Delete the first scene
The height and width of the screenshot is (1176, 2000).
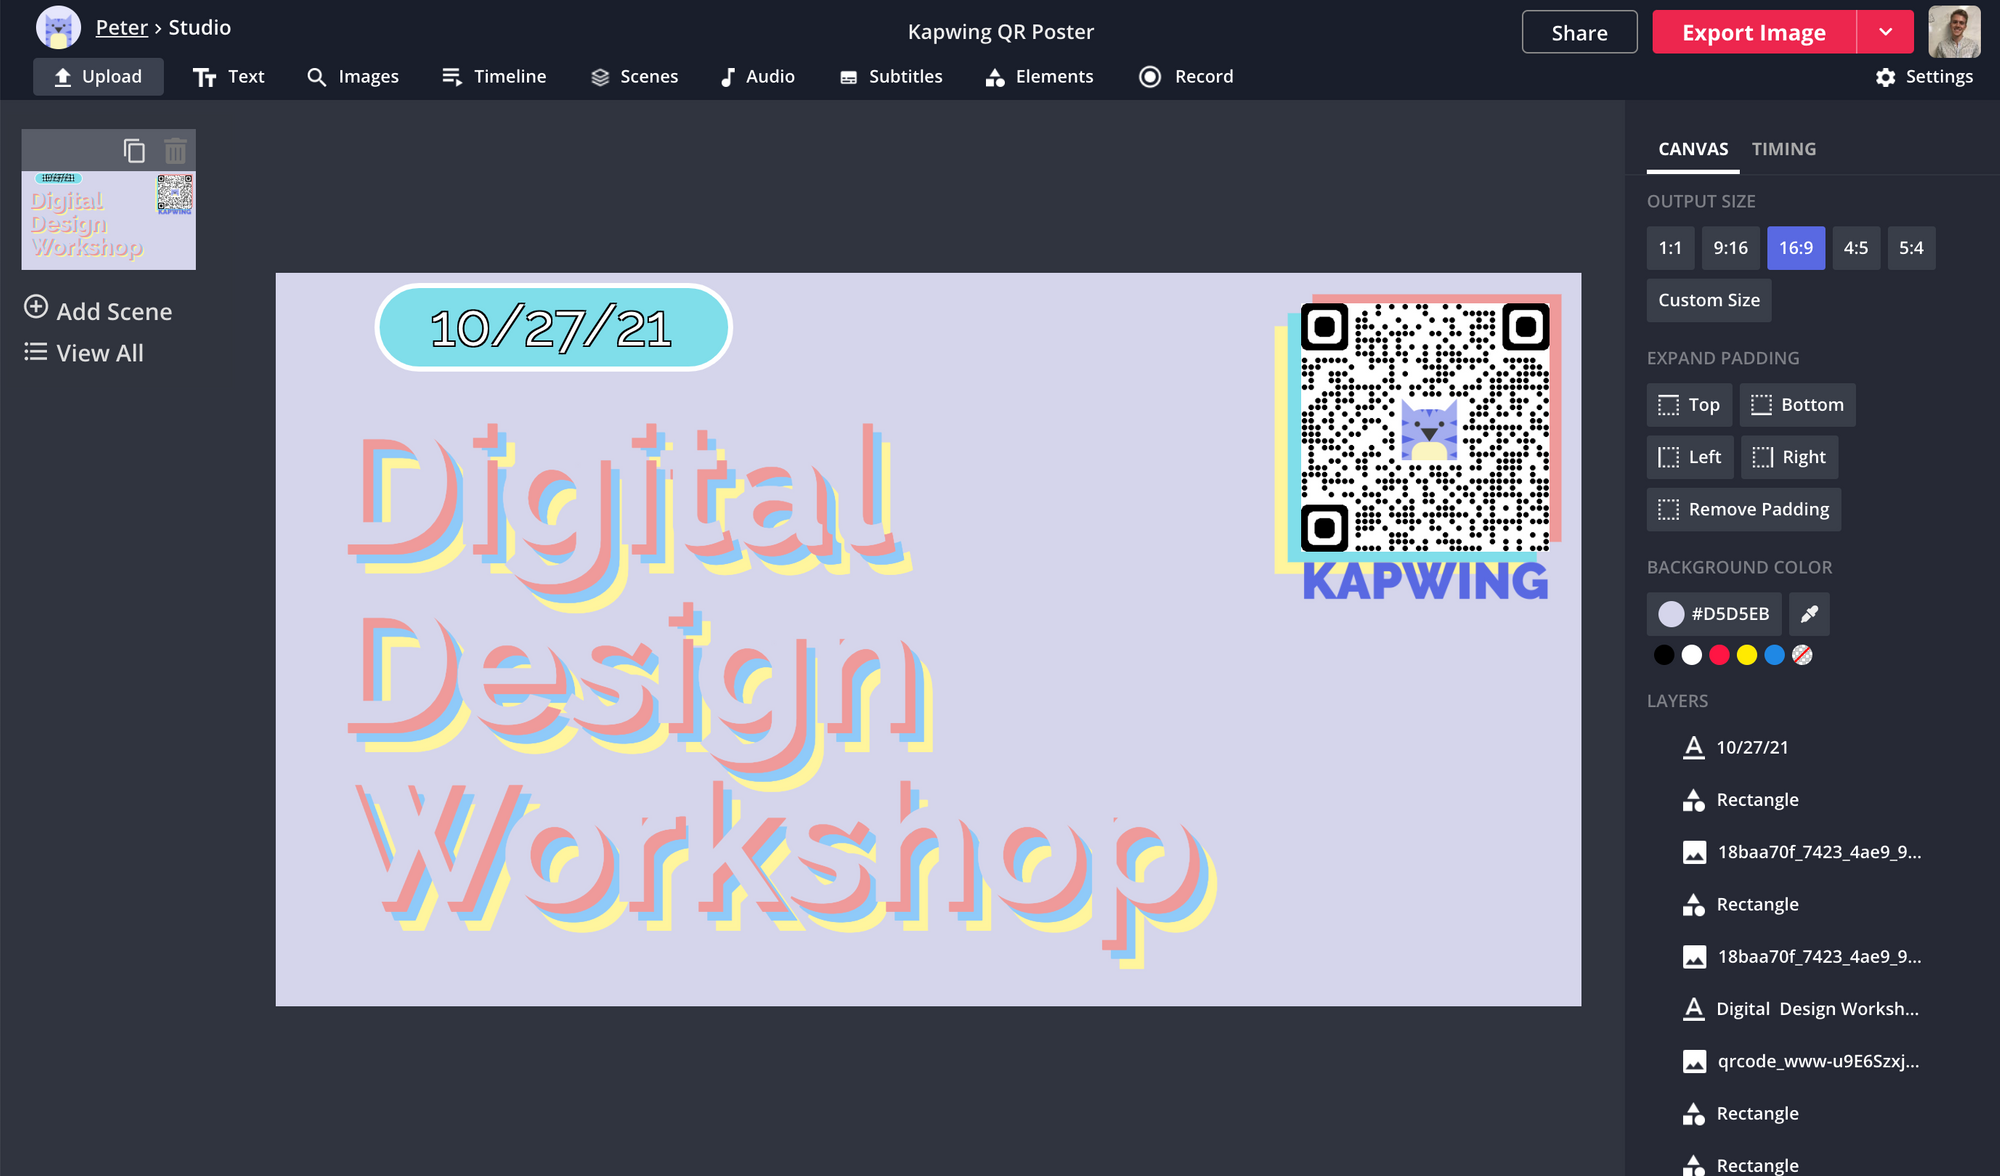pyautogui.click(x=176, y=150)
